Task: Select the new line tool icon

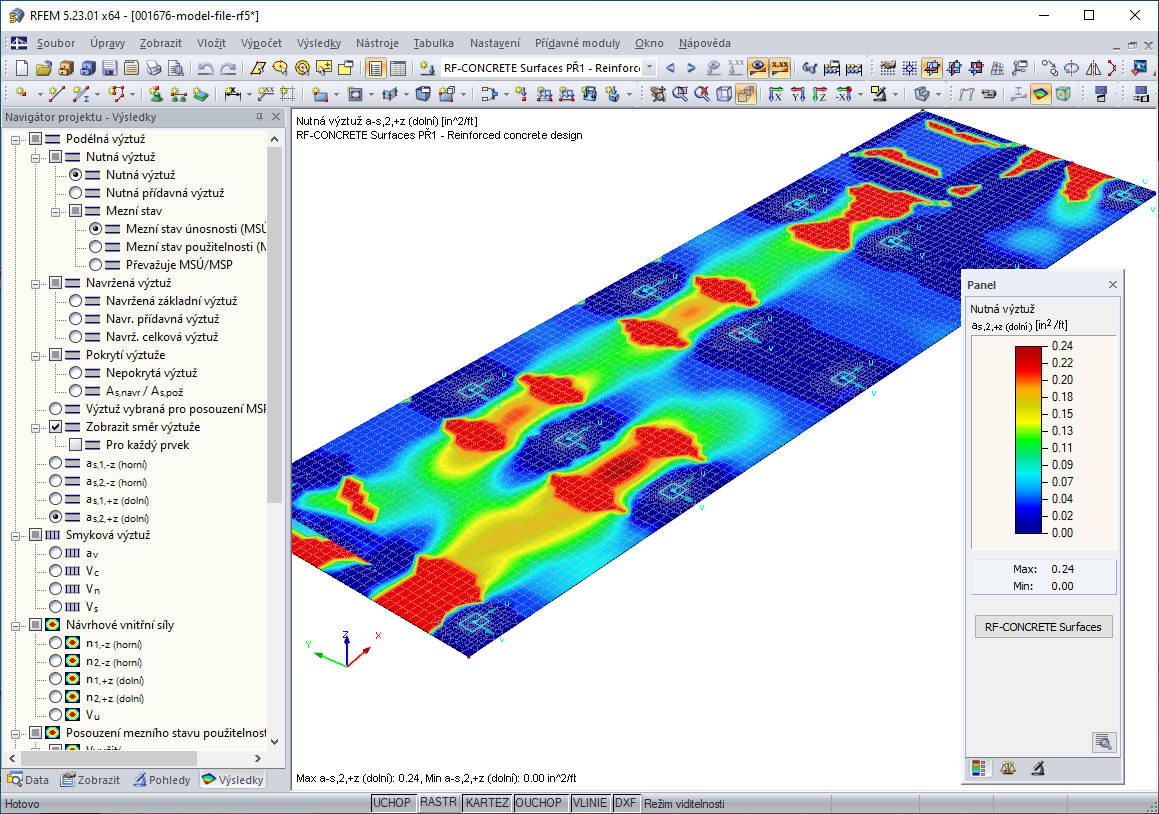Action: (x=56, y=94)
